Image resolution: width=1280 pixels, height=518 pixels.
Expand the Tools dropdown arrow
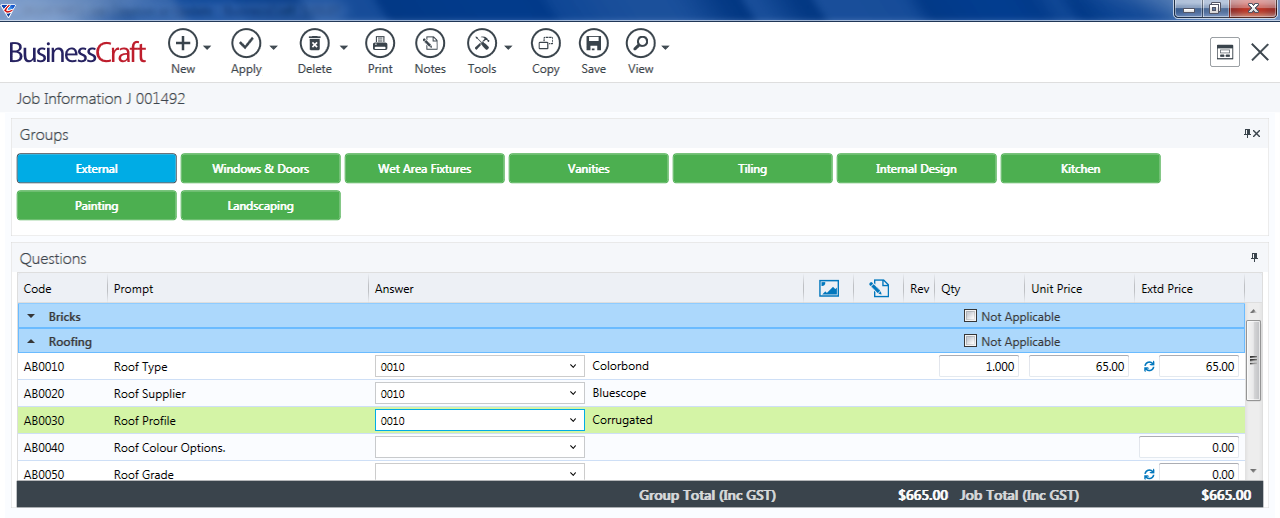(508, 47)
